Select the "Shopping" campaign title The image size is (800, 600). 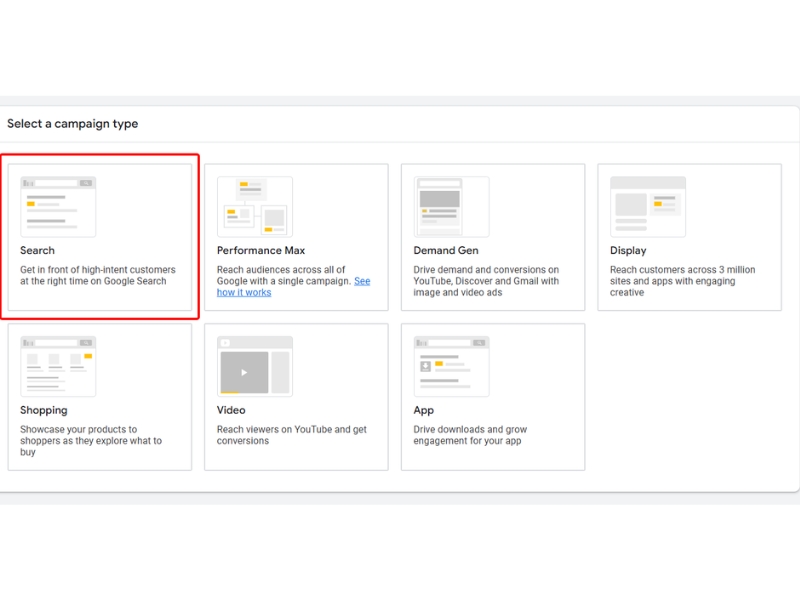(44, 411)
